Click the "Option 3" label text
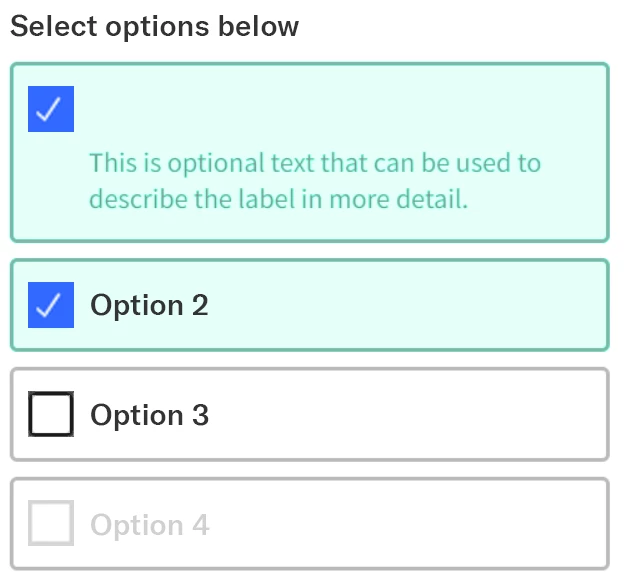This screenshot has height=581, width=625. [149, 415]
